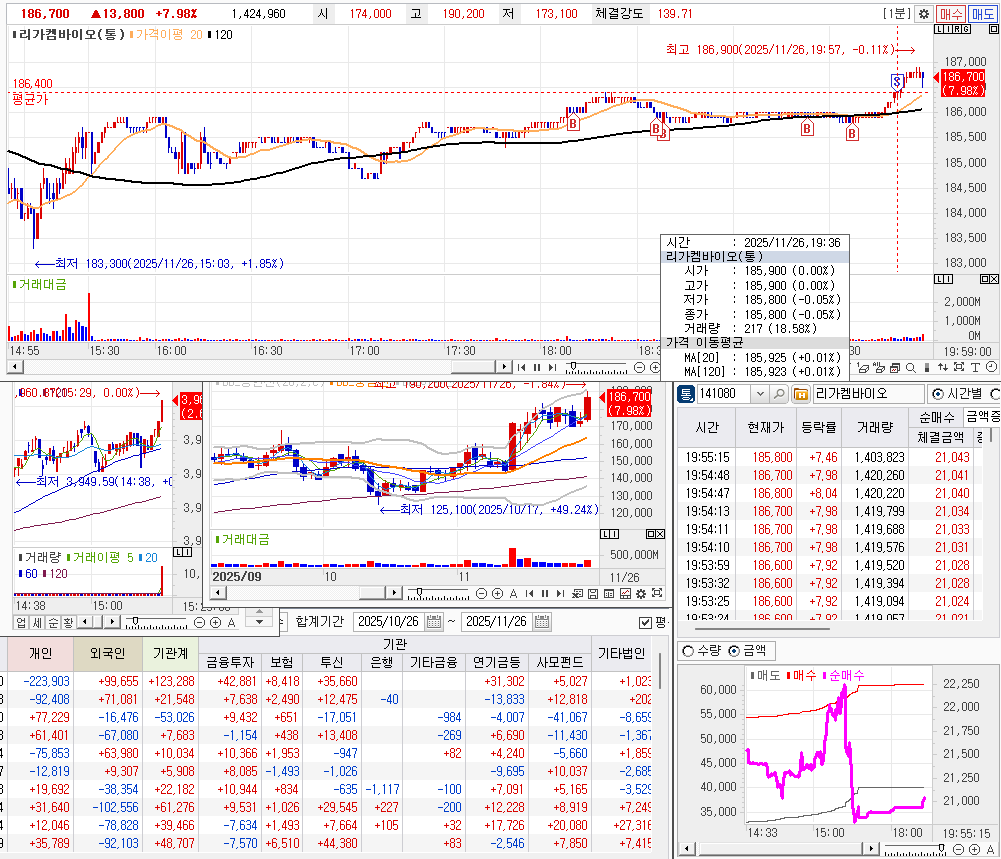
Task: Toggle the 평 checkbox
Action: (x=645, y=622)
